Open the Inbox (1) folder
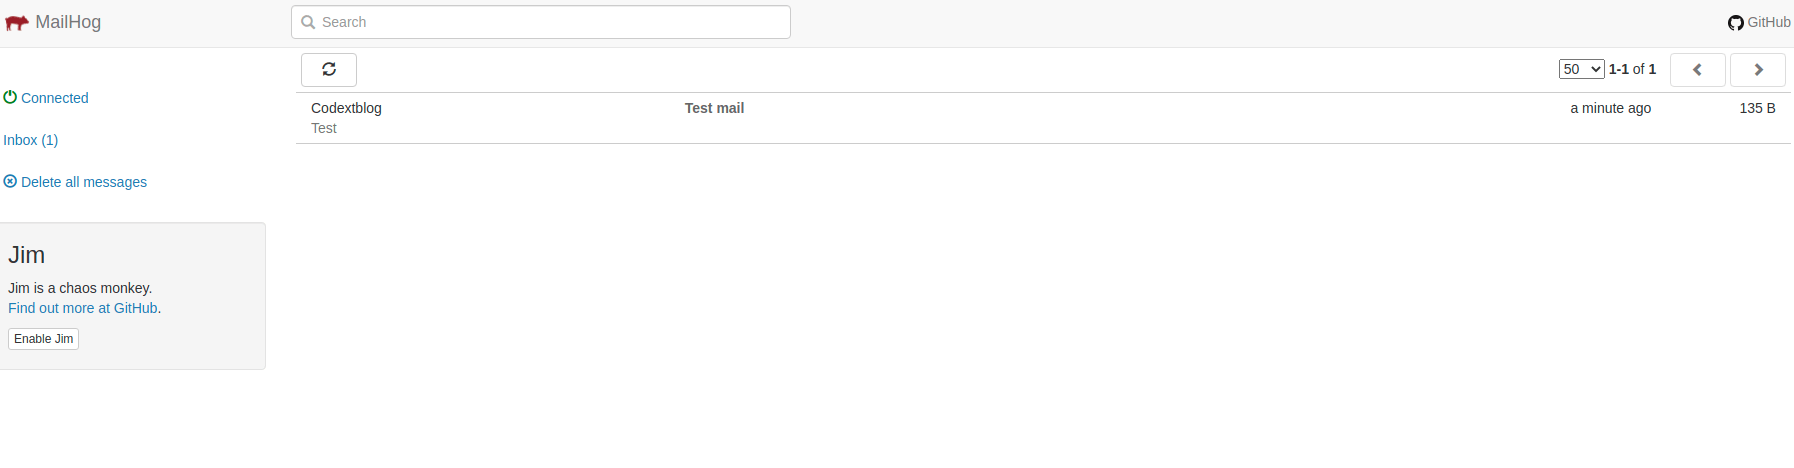1794x468 pixels. (x=31, y=140)
